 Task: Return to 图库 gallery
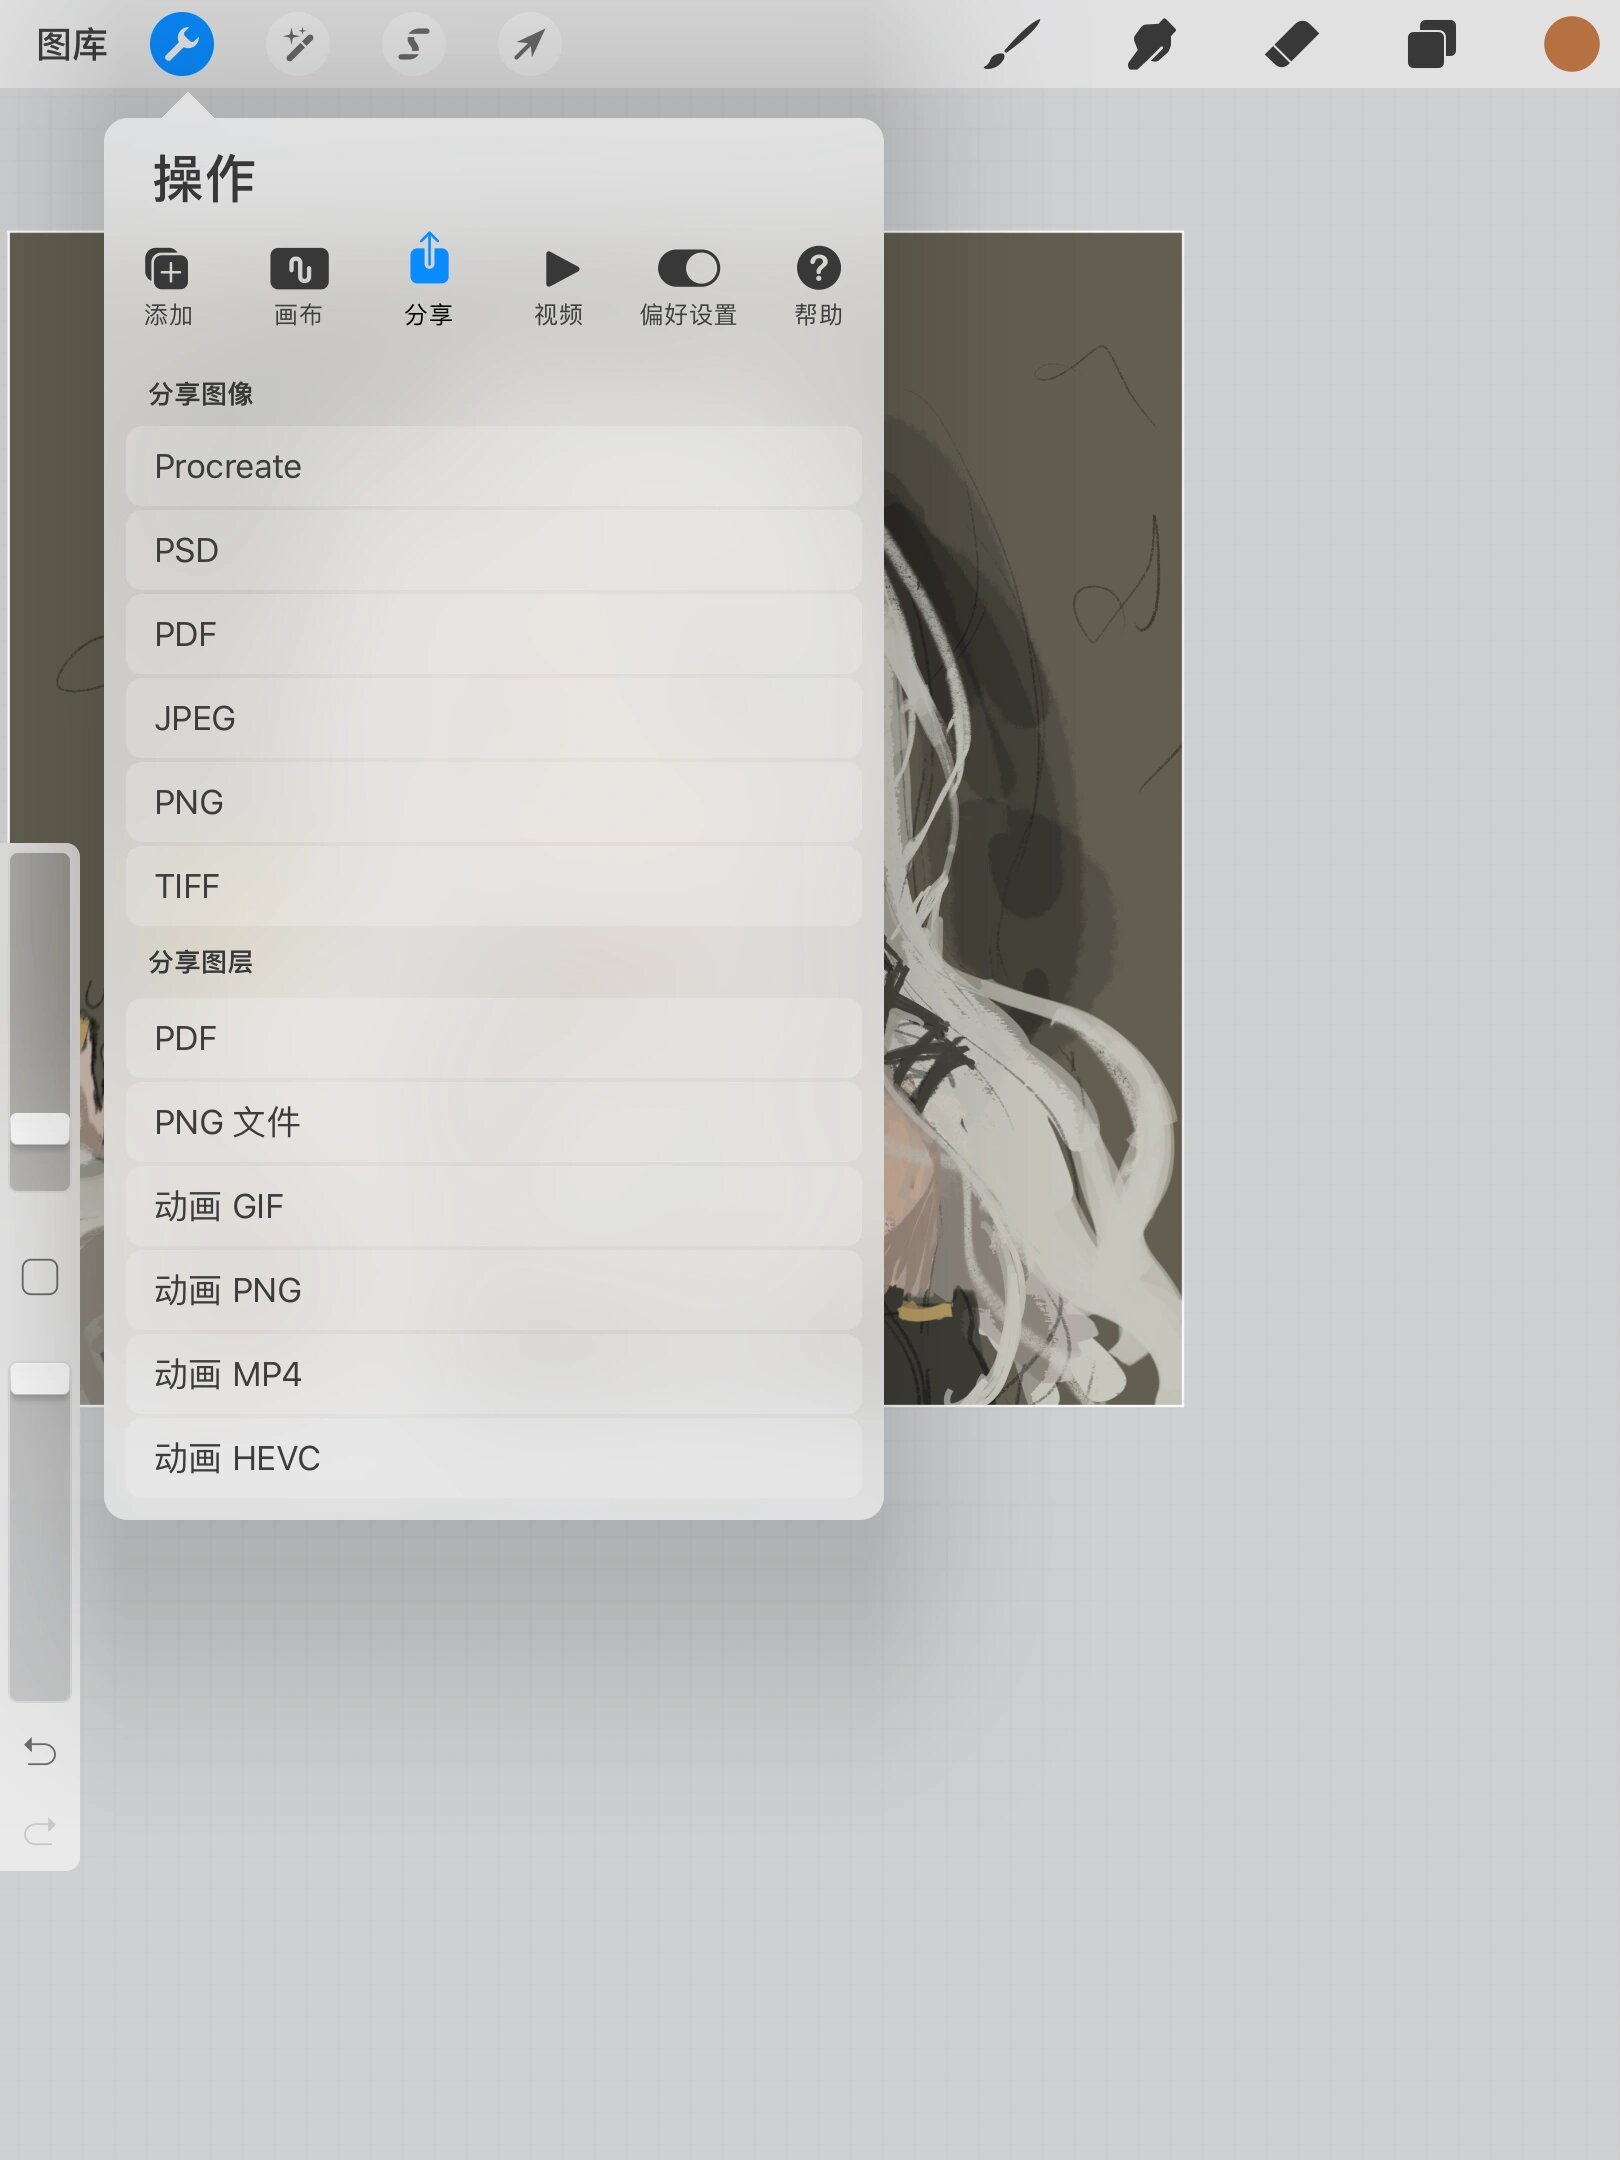[x=72, y=44]
